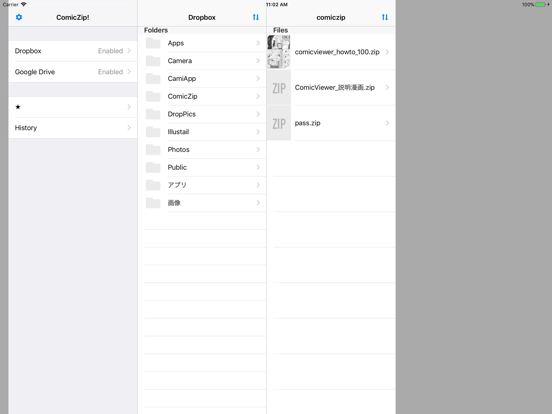Open the Public folder
Image resolution: width=552 pixels, height=414 pixels.
pos(202,167)
